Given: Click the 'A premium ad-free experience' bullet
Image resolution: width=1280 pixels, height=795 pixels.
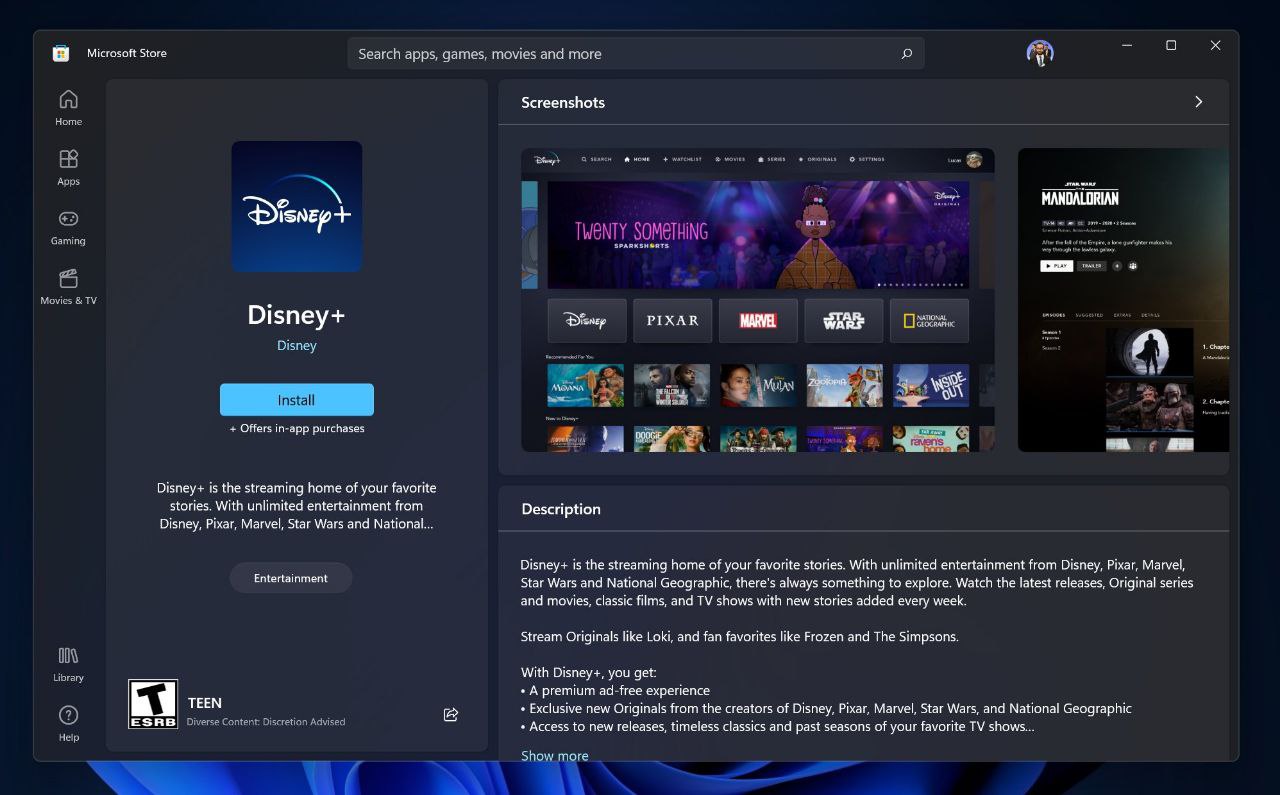Looking at the screenshot, I should click(x=615, y=690).
